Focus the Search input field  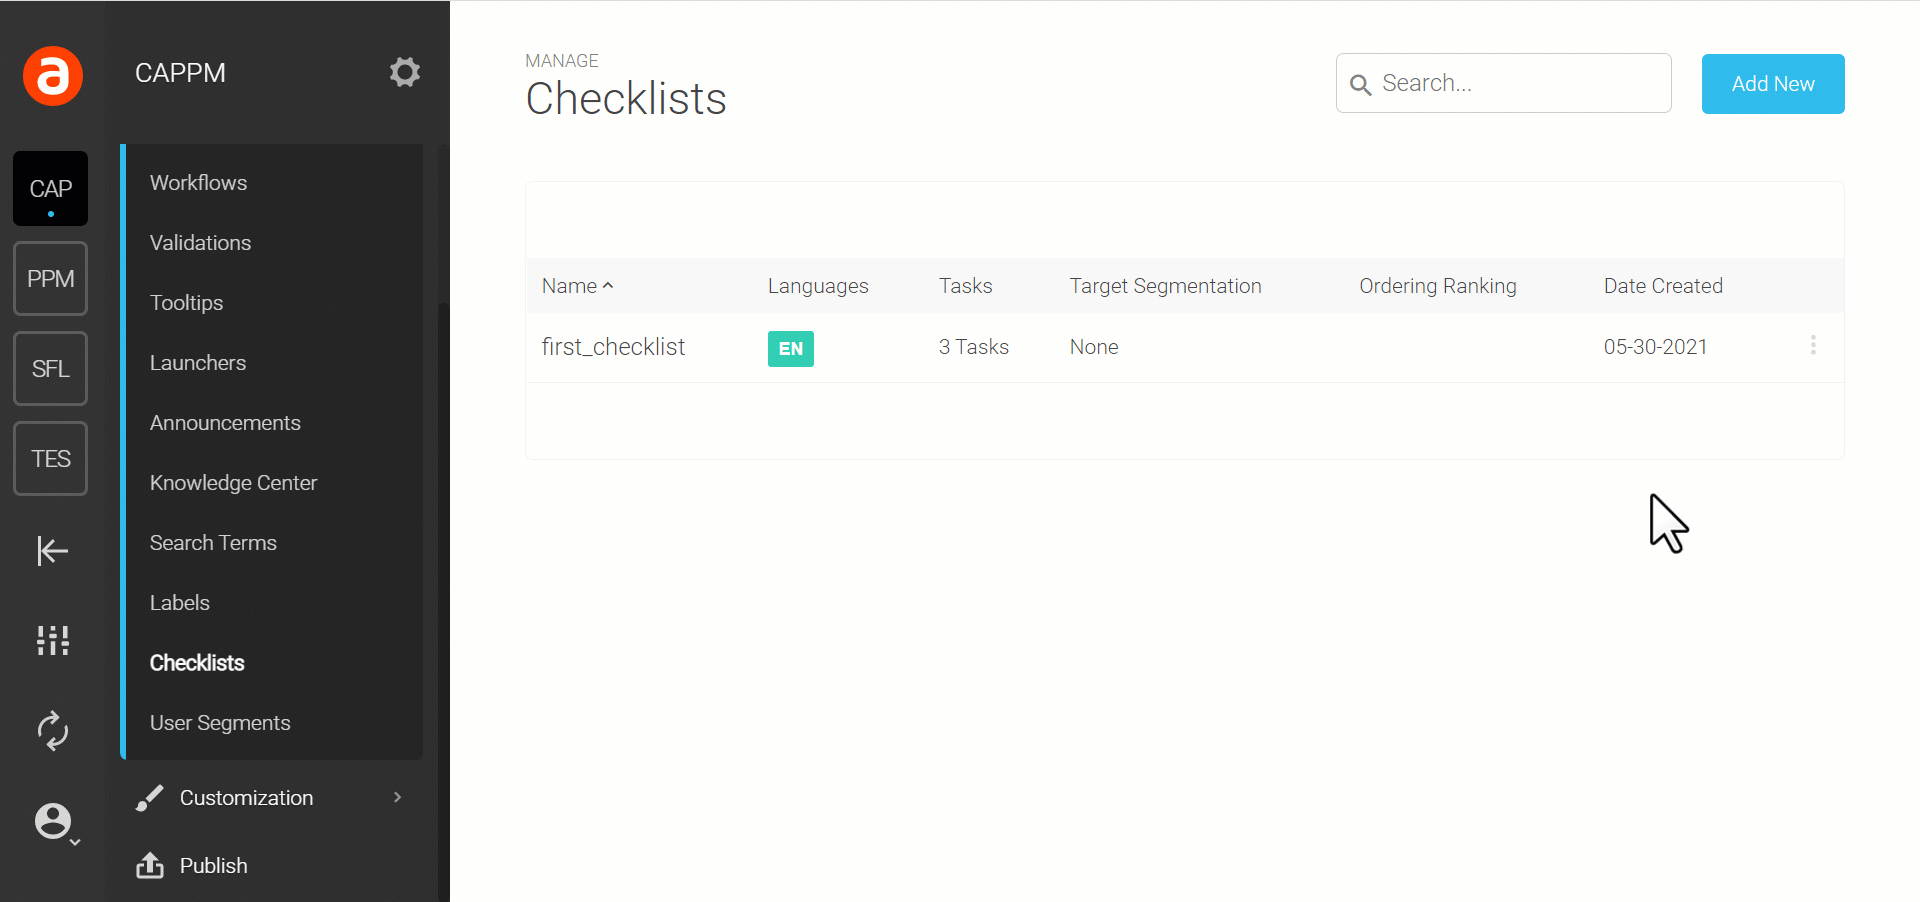click(x=1504, y=83)
